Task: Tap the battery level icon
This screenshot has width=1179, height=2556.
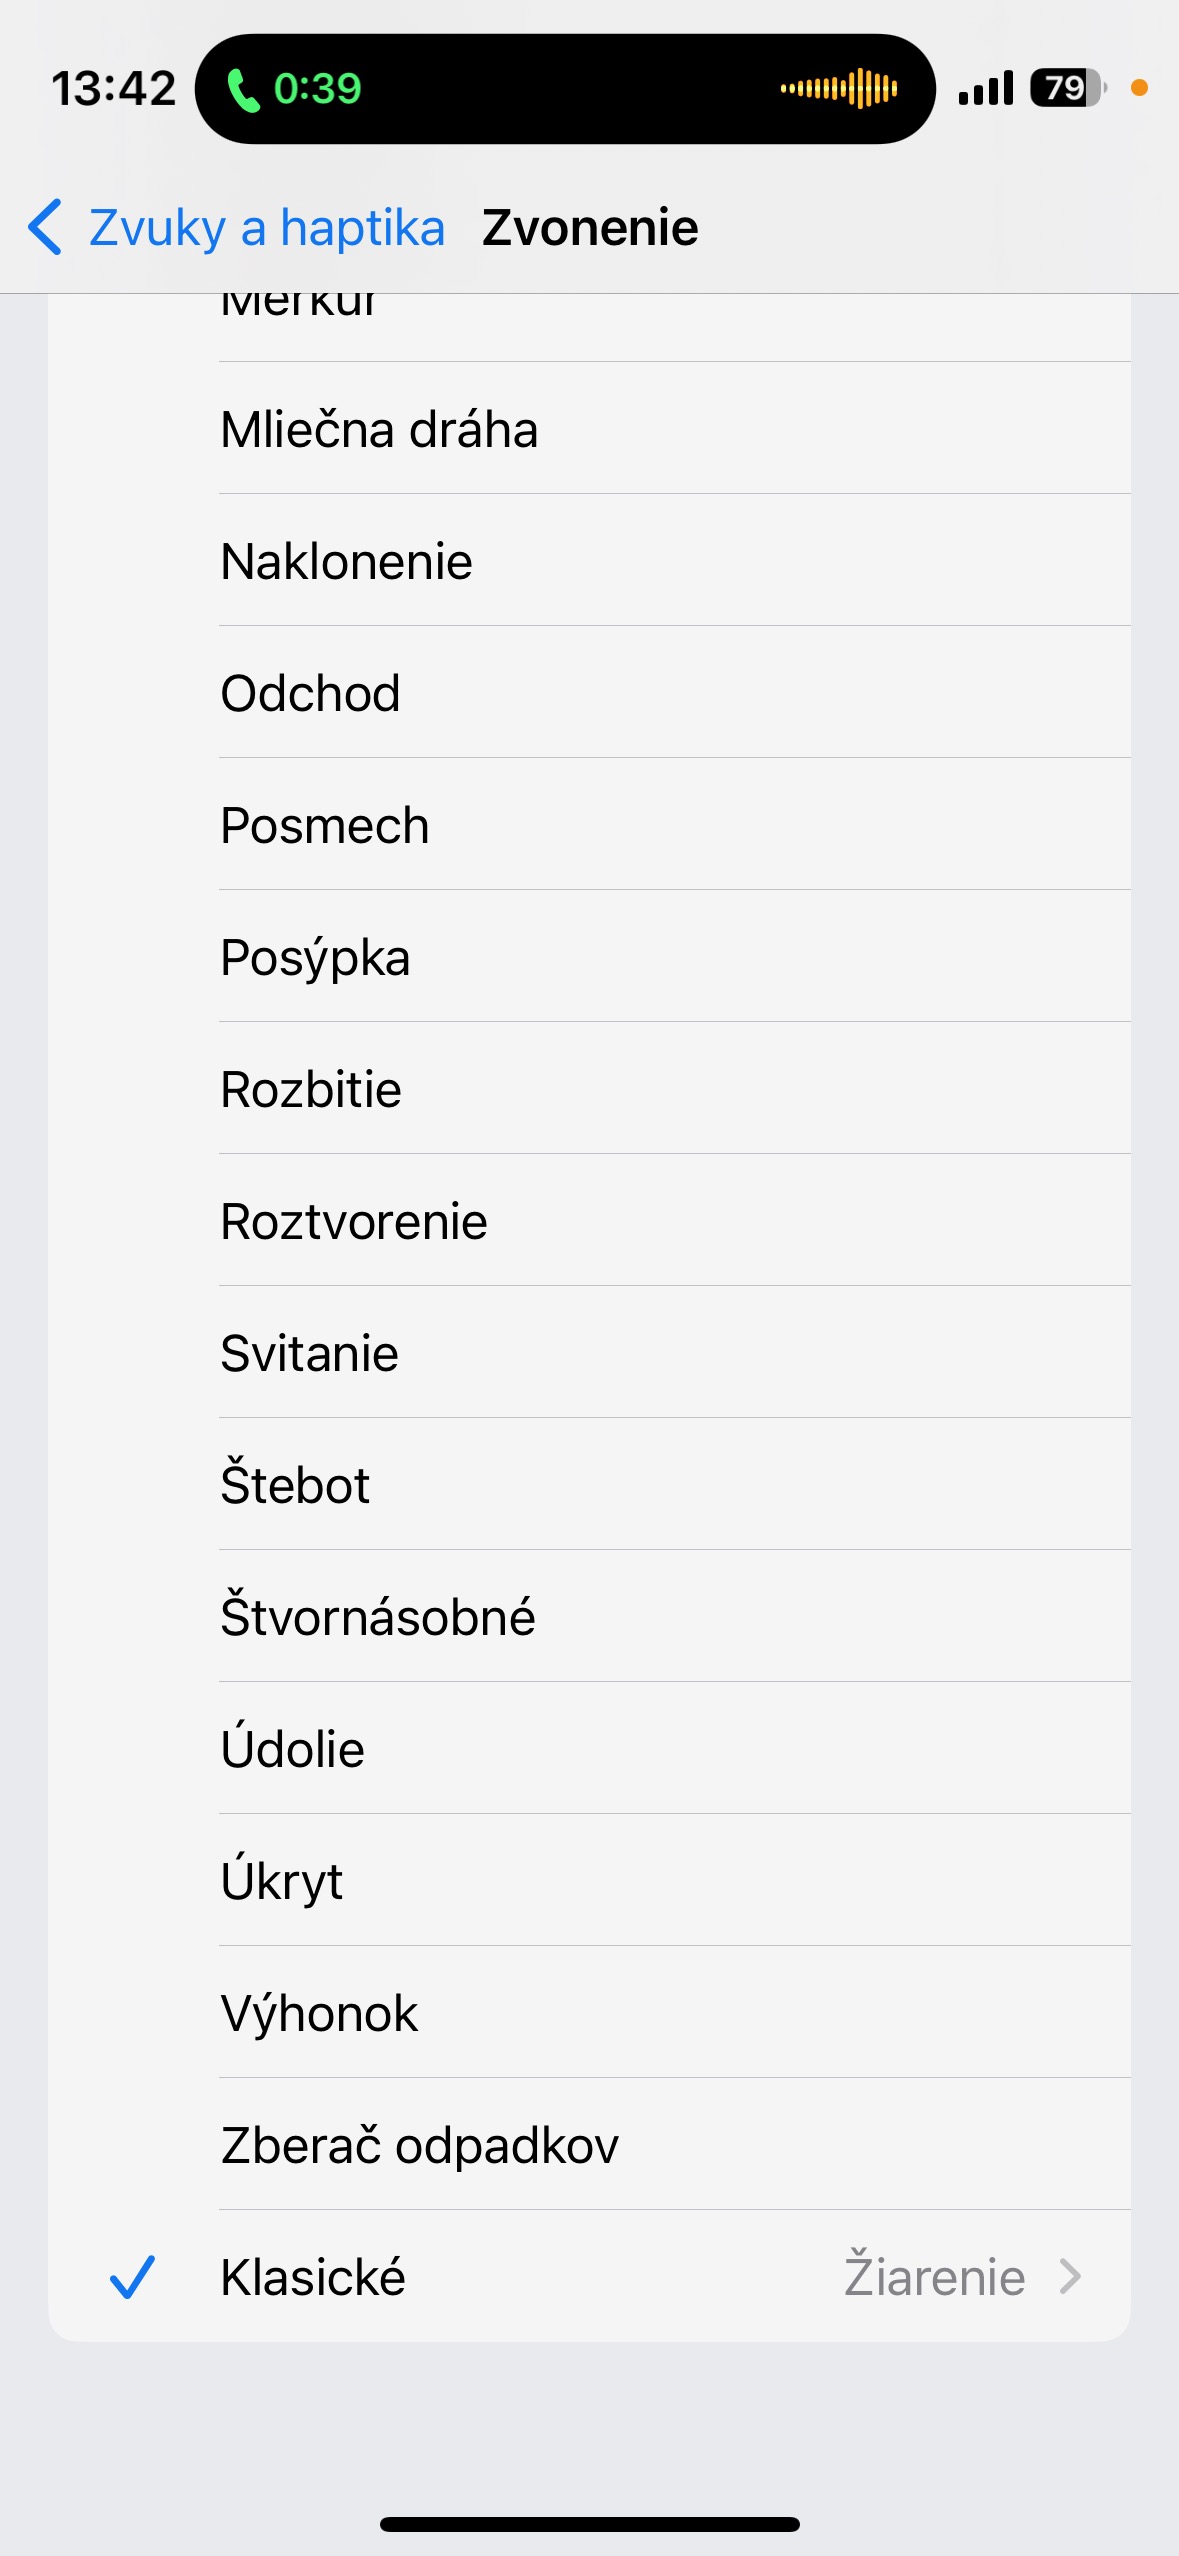Action: pos(1067,88)
